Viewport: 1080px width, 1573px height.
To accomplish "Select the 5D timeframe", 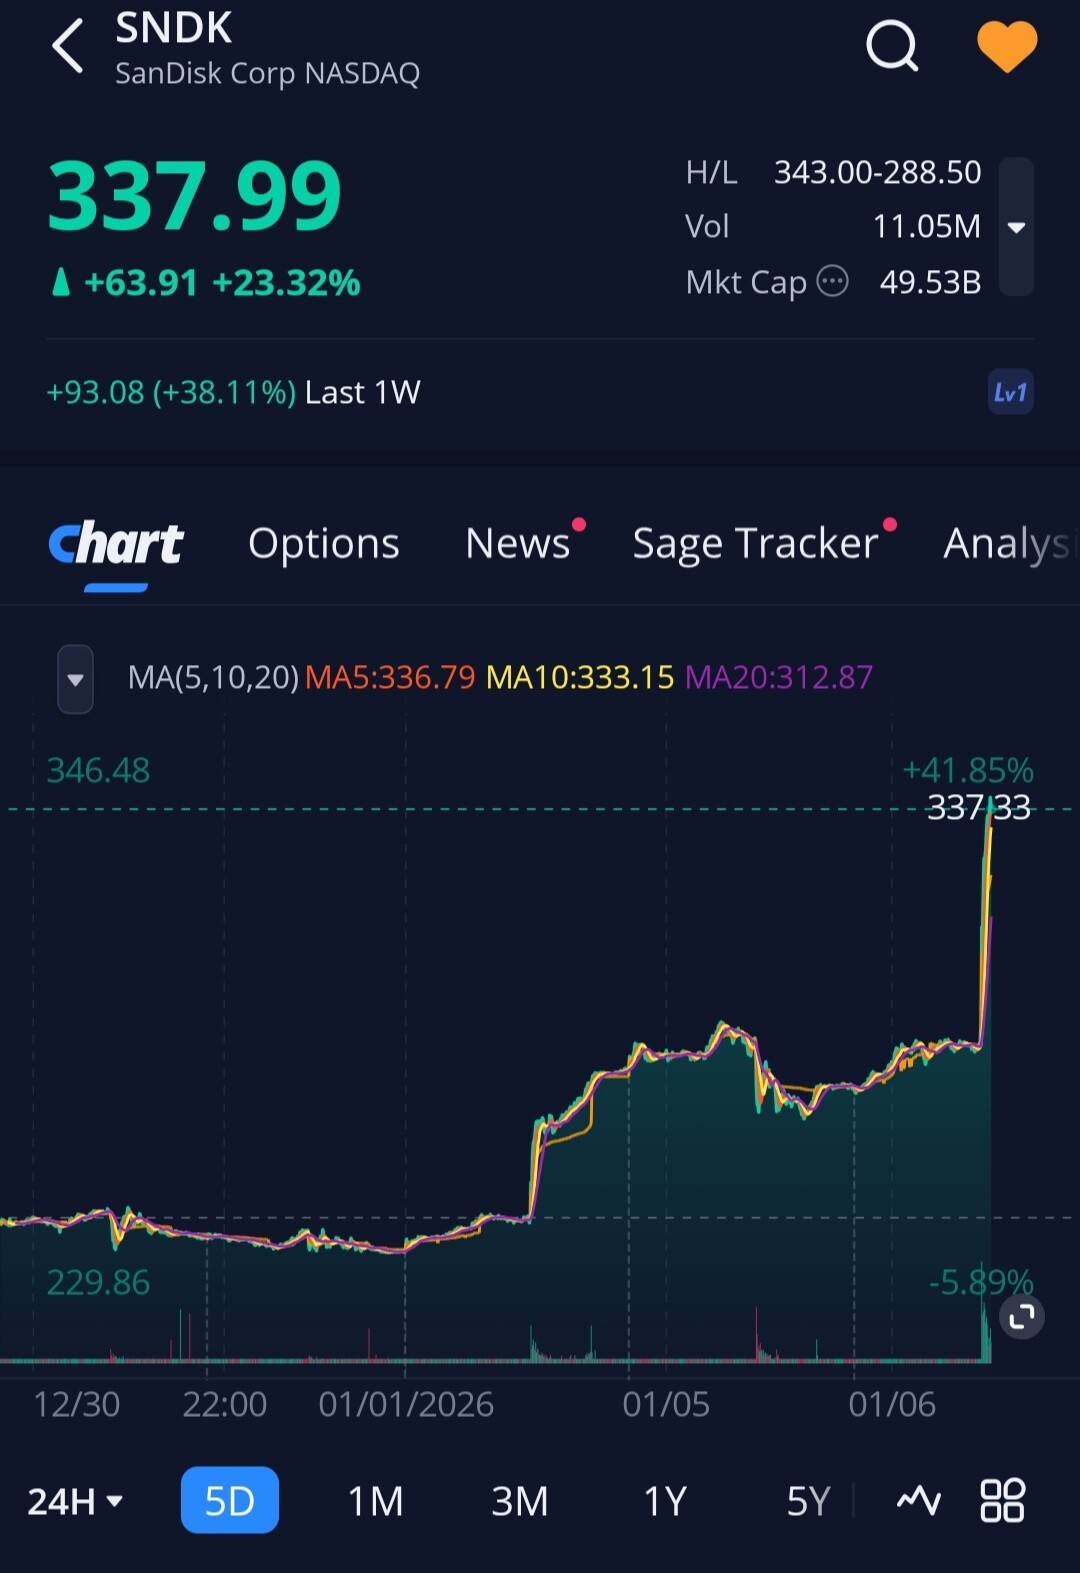I will 229,1500.
